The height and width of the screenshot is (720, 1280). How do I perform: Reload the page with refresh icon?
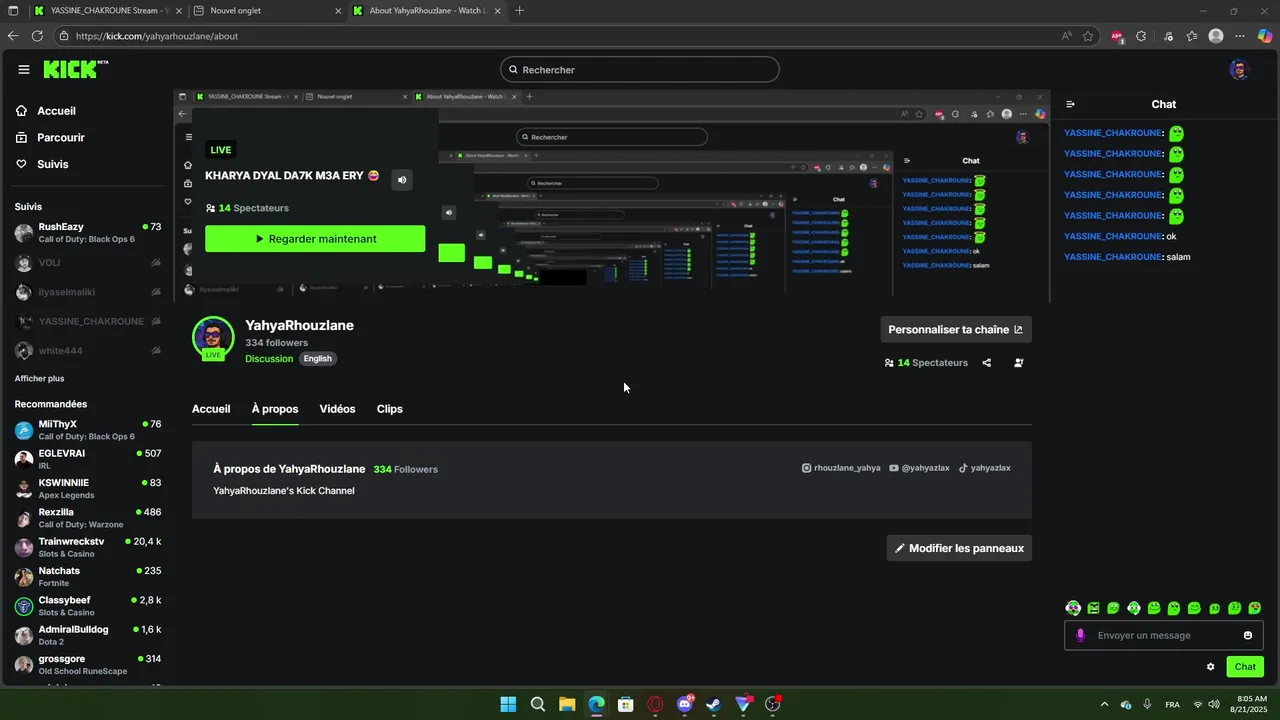[x=37, y=36]
